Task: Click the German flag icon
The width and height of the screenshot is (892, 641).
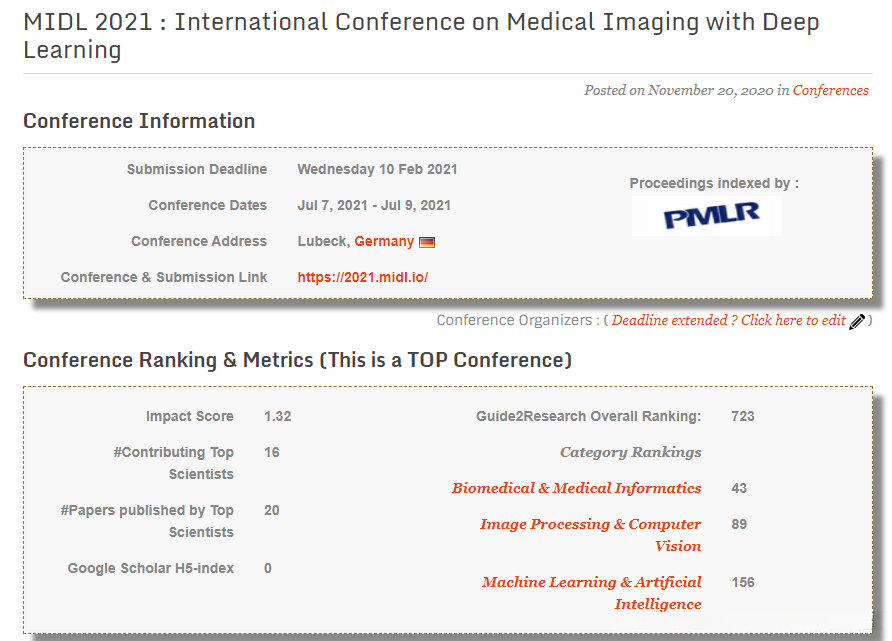Action: (x=427, y=242)
